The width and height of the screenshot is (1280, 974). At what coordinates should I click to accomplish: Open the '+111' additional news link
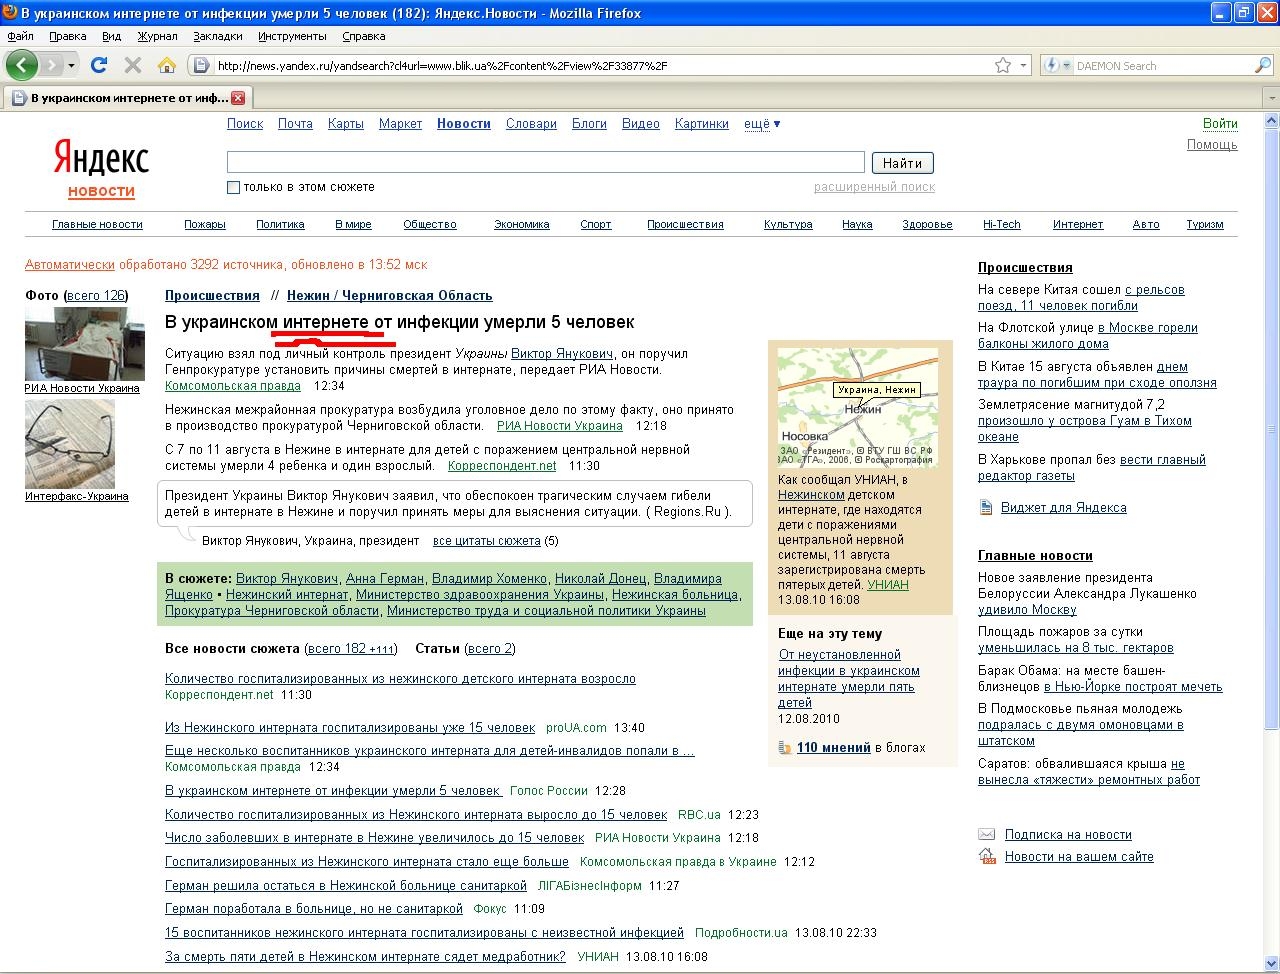coord(382,650)
